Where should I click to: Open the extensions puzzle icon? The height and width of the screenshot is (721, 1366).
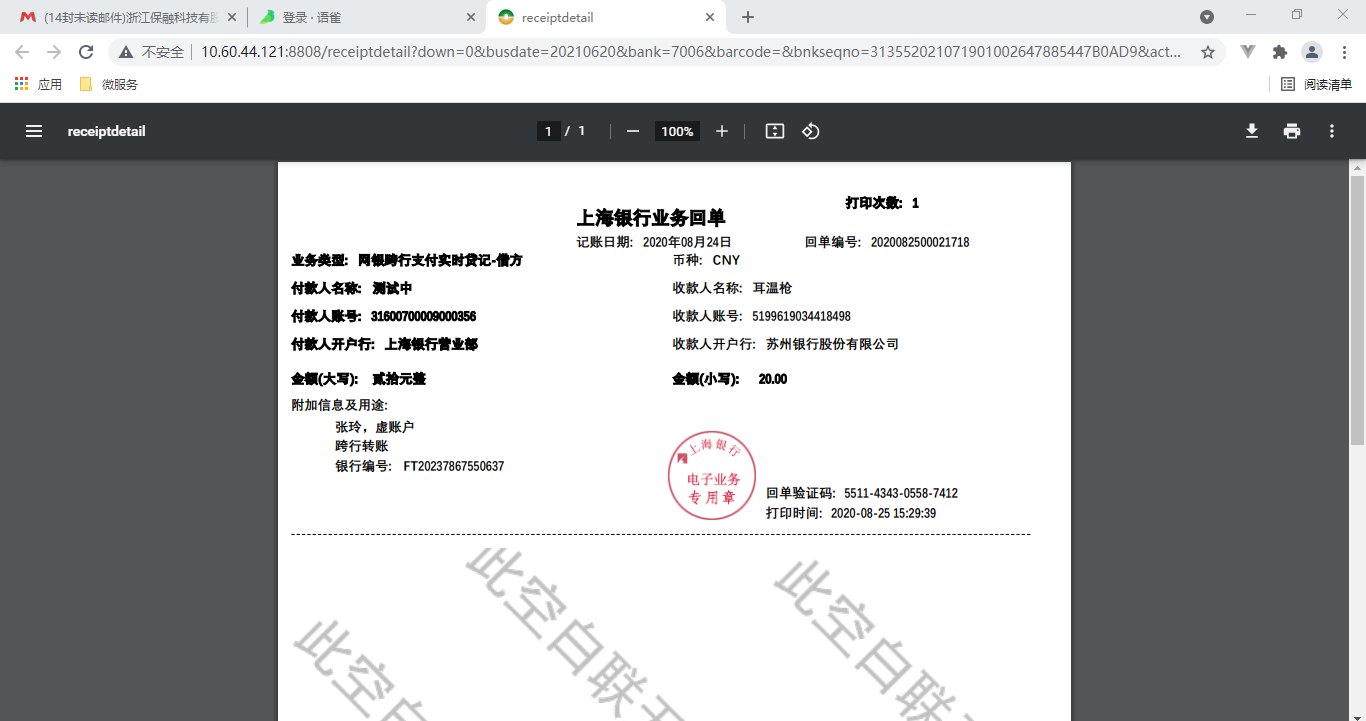(1280, 52)
